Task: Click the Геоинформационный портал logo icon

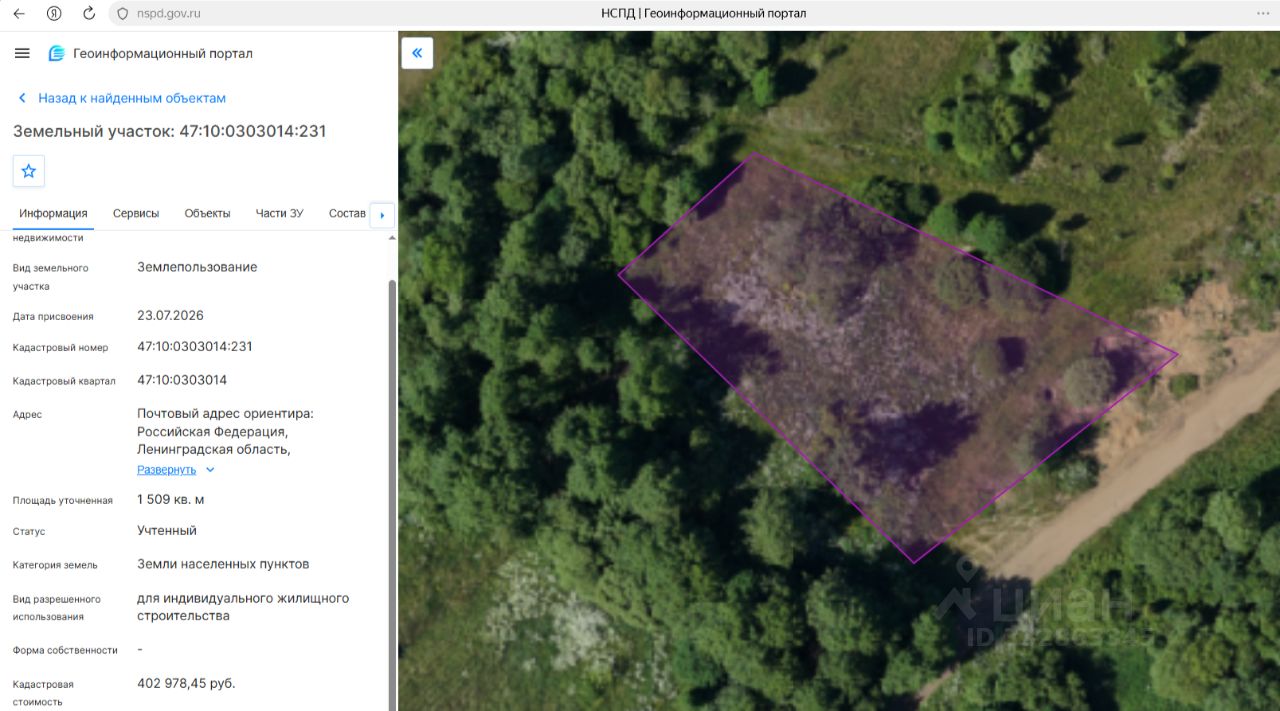Action: pos(57,53)
